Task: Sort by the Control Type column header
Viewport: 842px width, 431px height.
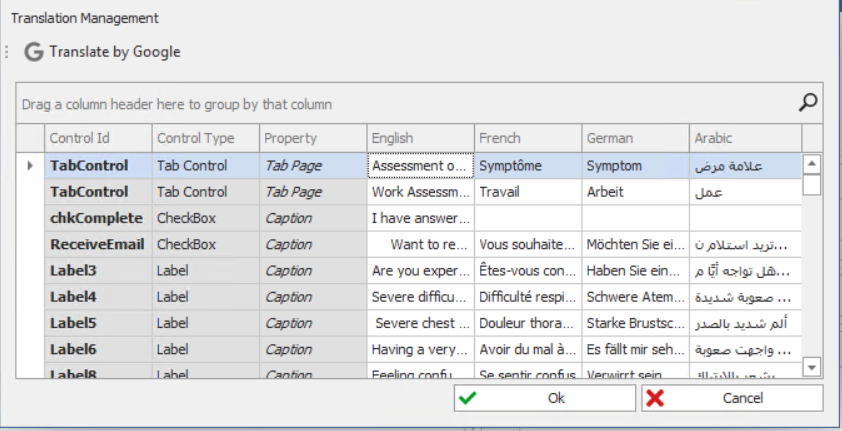Action: click(205, 138)
